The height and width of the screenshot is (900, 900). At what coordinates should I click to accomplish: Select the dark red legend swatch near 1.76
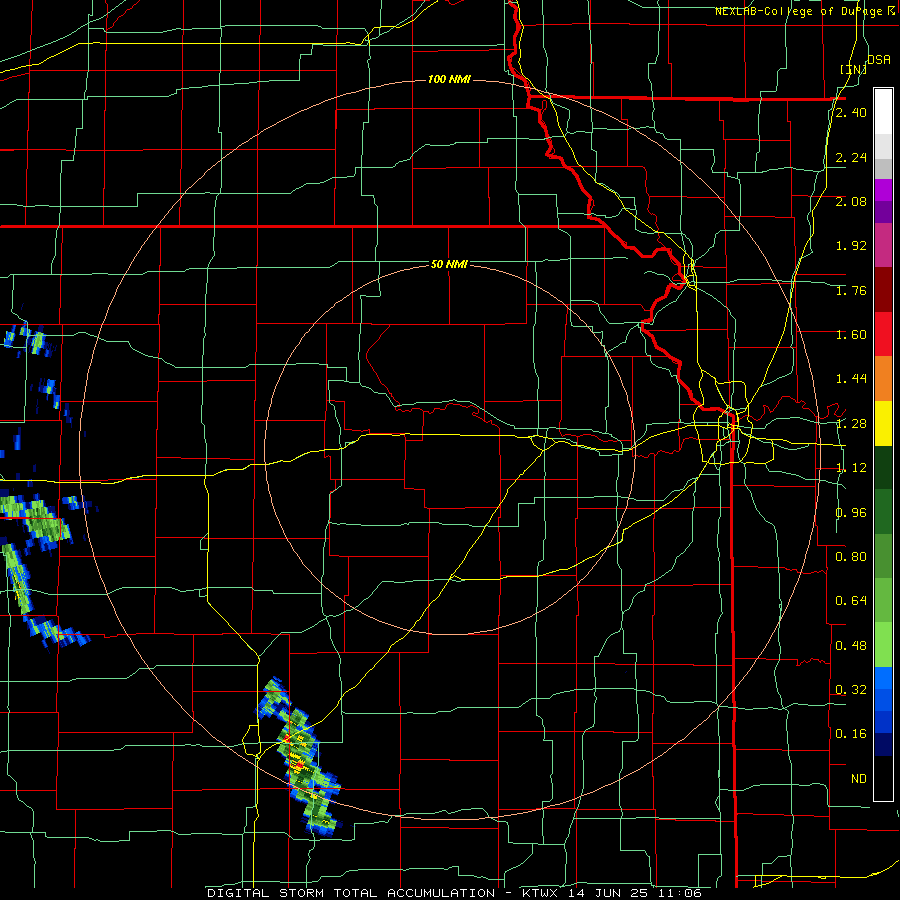pyautogui.click(x=883, y=290)
